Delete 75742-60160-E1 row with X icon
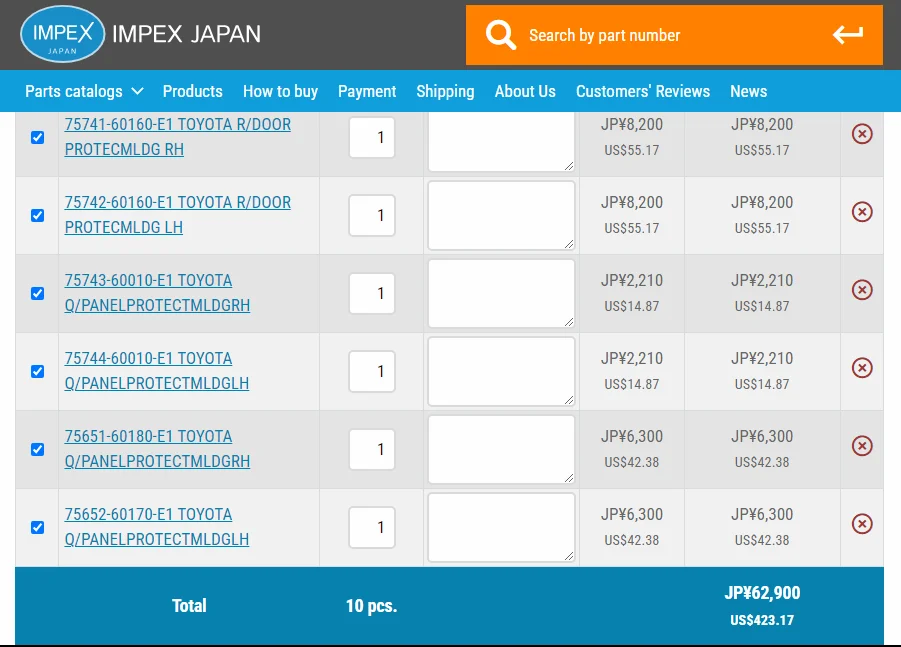Image resolution: width=901 pixels, height=647 pixels. tap(861, 212)
